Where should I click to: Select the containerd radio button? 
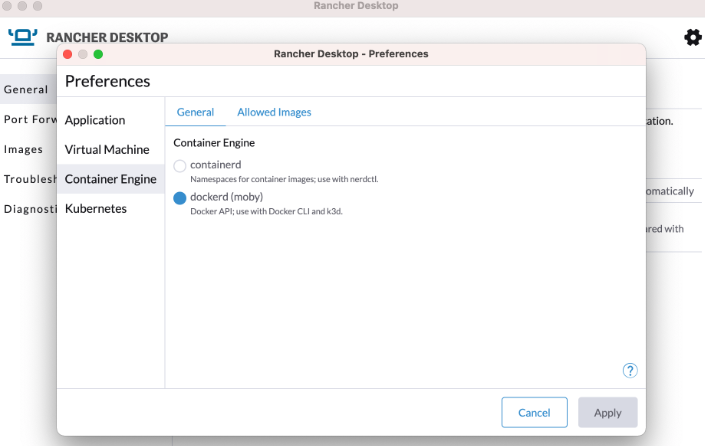[180, 166]
